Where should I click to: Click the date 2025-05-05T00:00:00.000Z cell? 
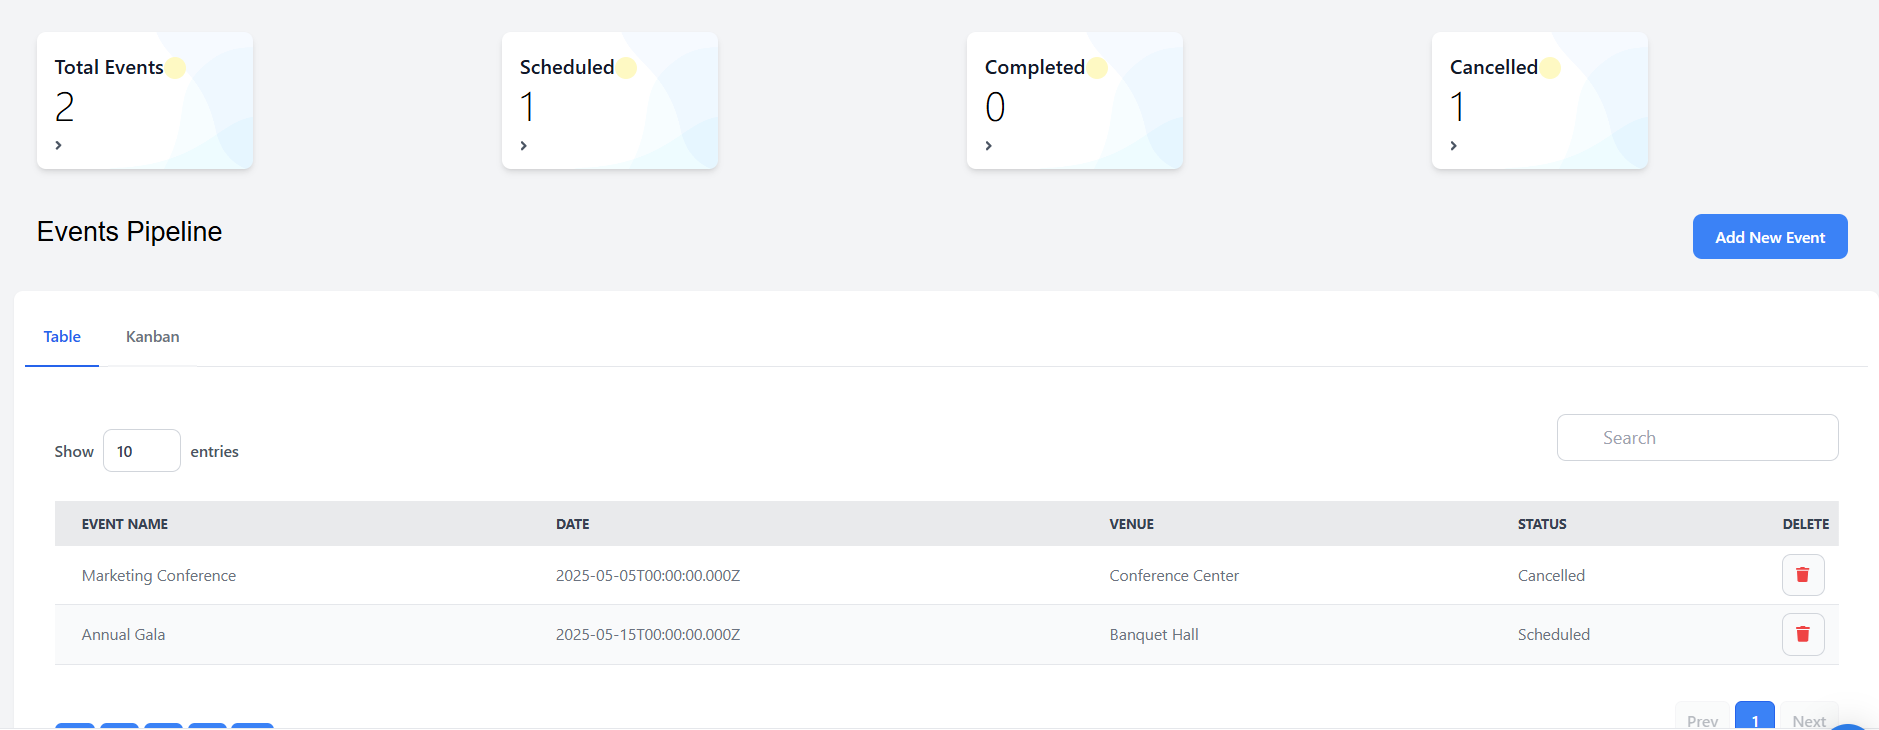tap(648, 576)
